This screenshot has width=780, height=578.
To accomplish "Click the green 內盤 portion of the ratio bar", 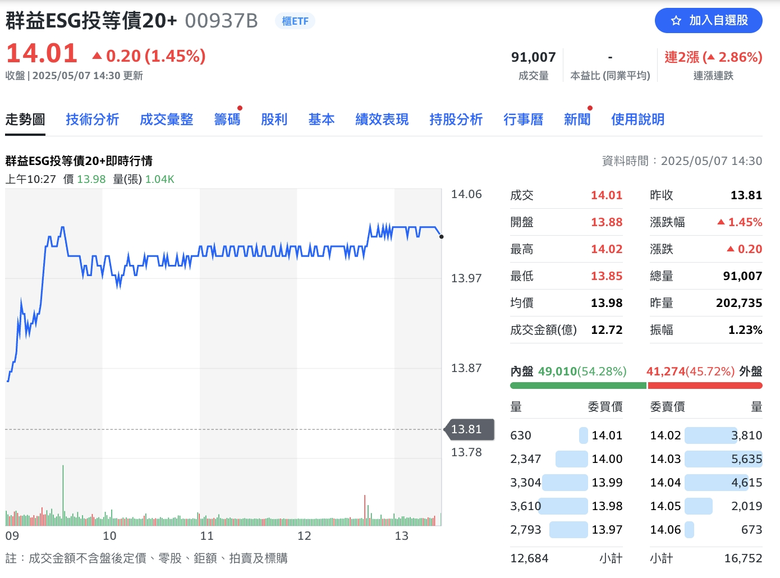I will pyautogui.click(x=578, y=385).
